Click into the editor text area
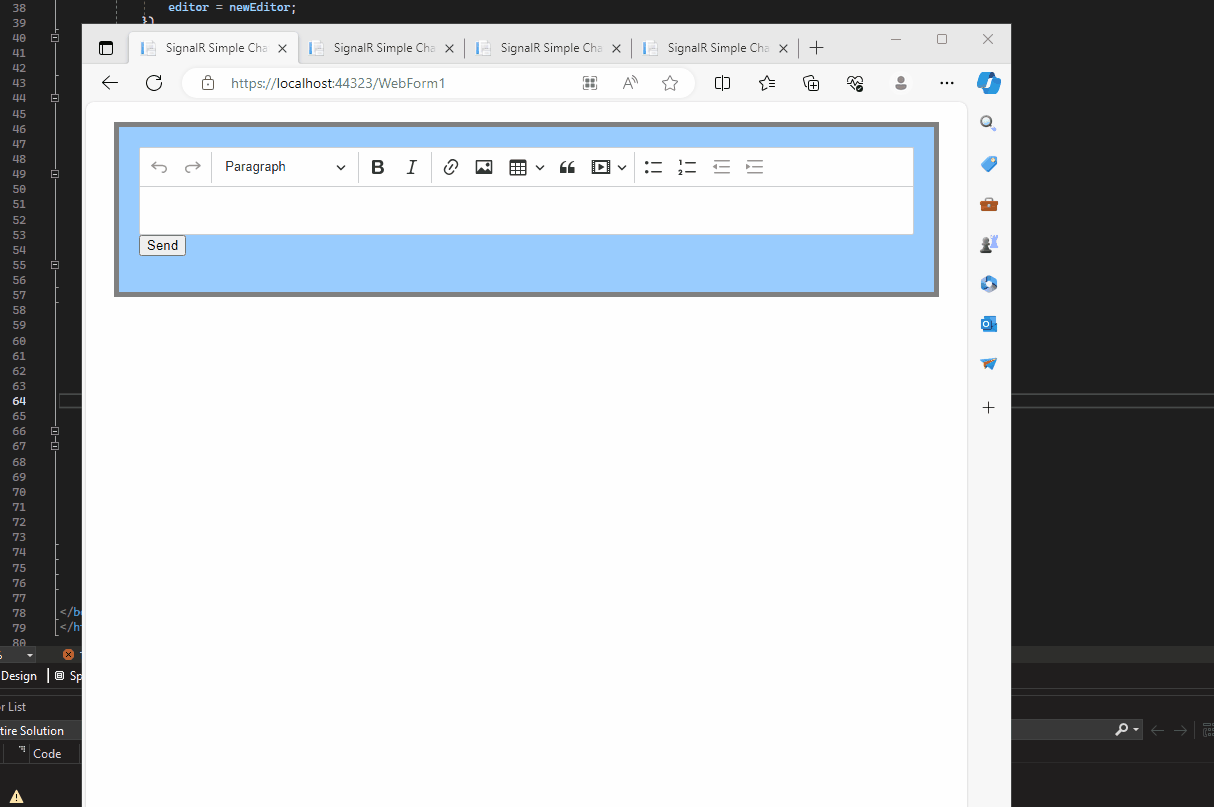 coord(526,210)
